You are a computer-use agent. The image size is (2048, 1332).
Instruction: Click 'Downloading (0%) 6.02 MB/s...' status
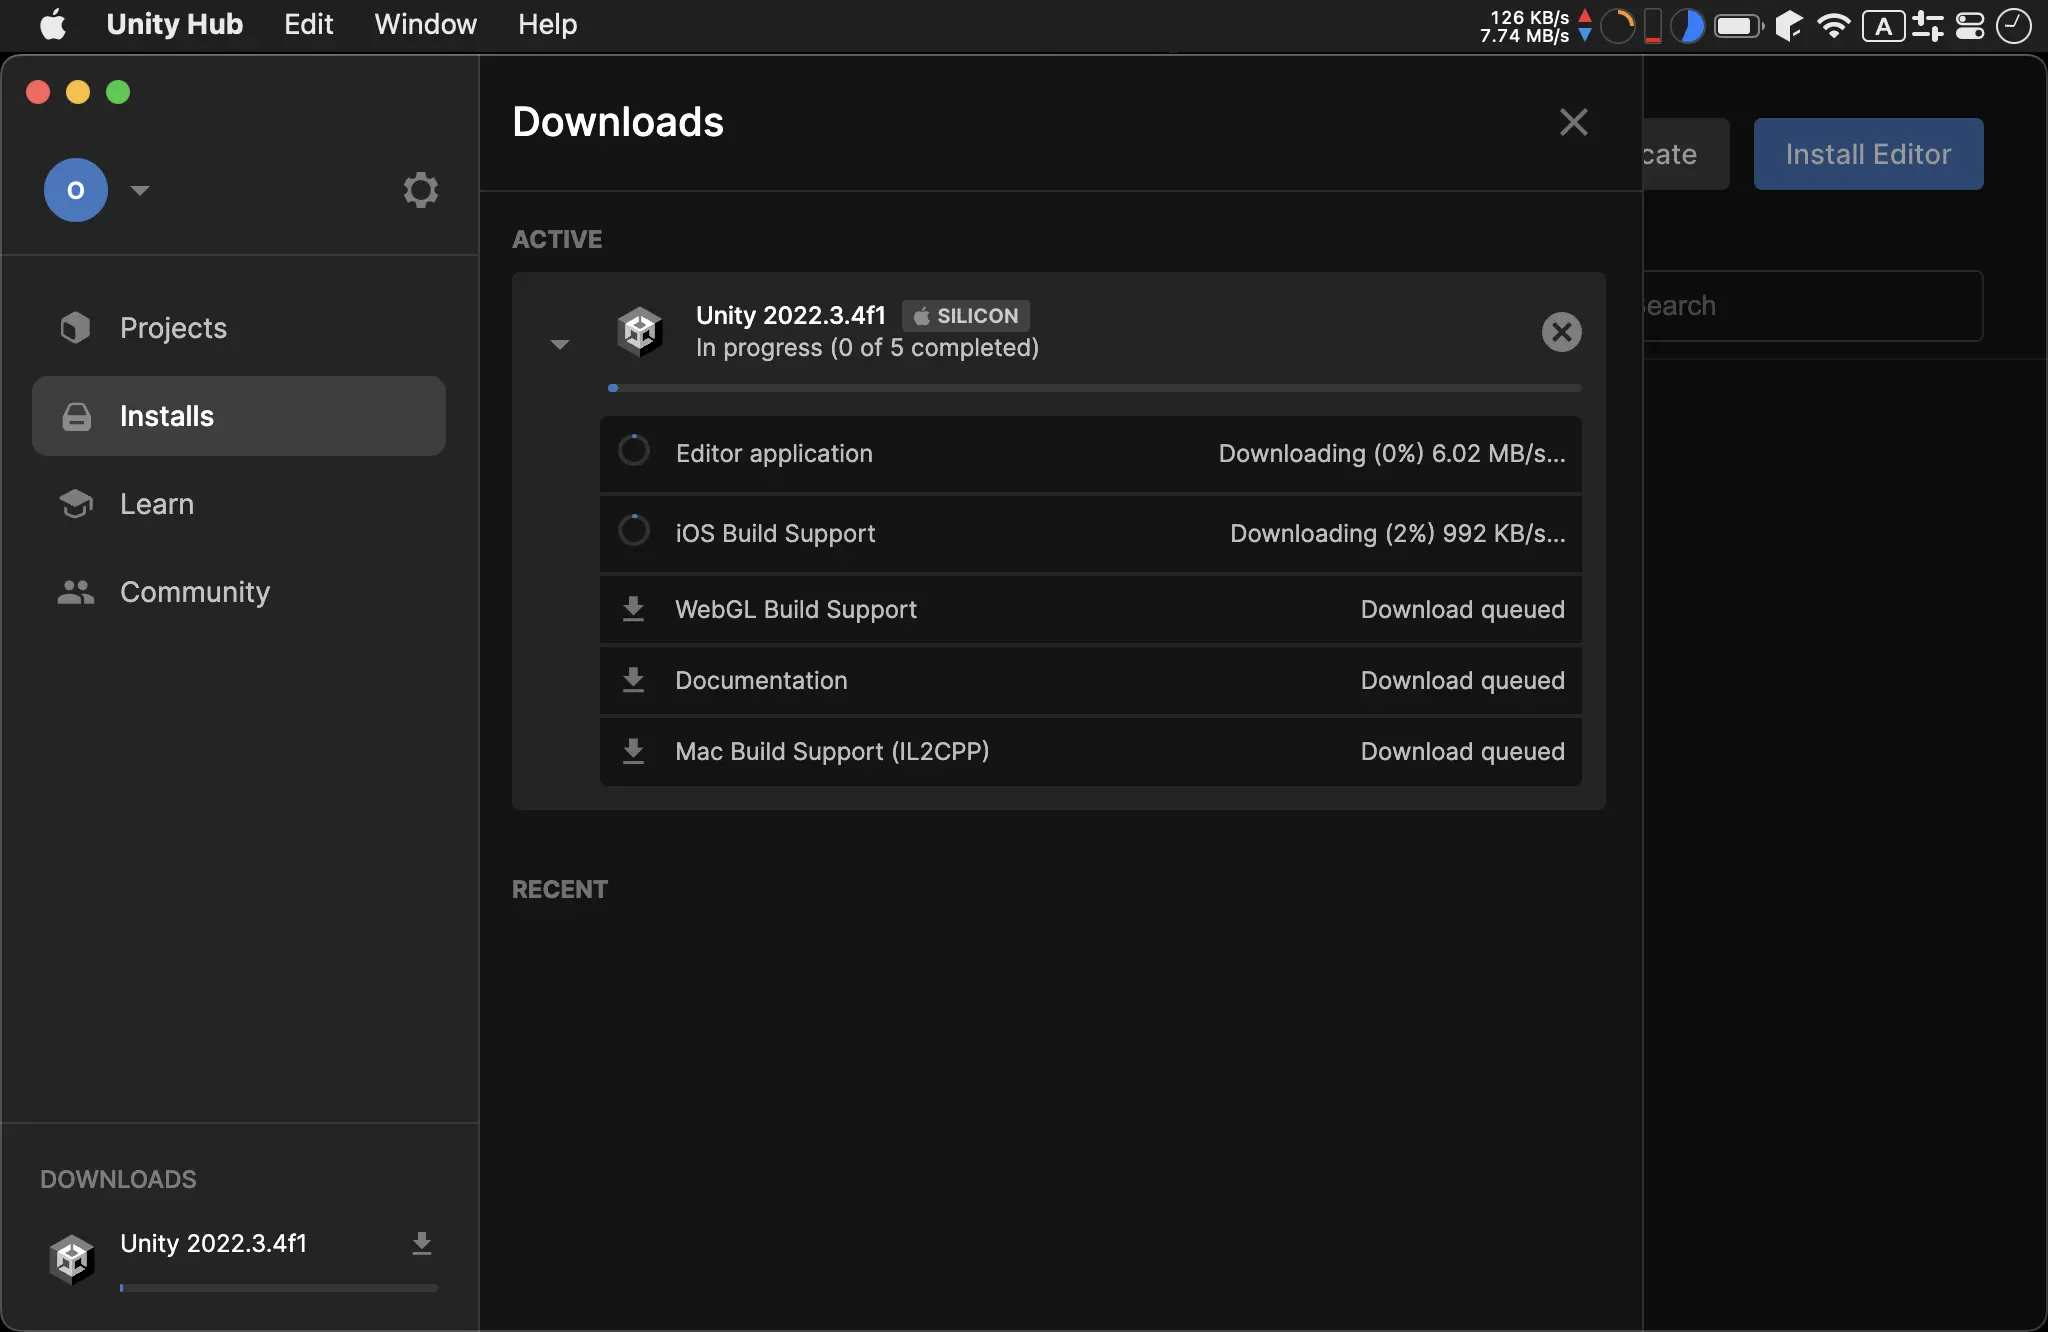(x=1392, y=454)
